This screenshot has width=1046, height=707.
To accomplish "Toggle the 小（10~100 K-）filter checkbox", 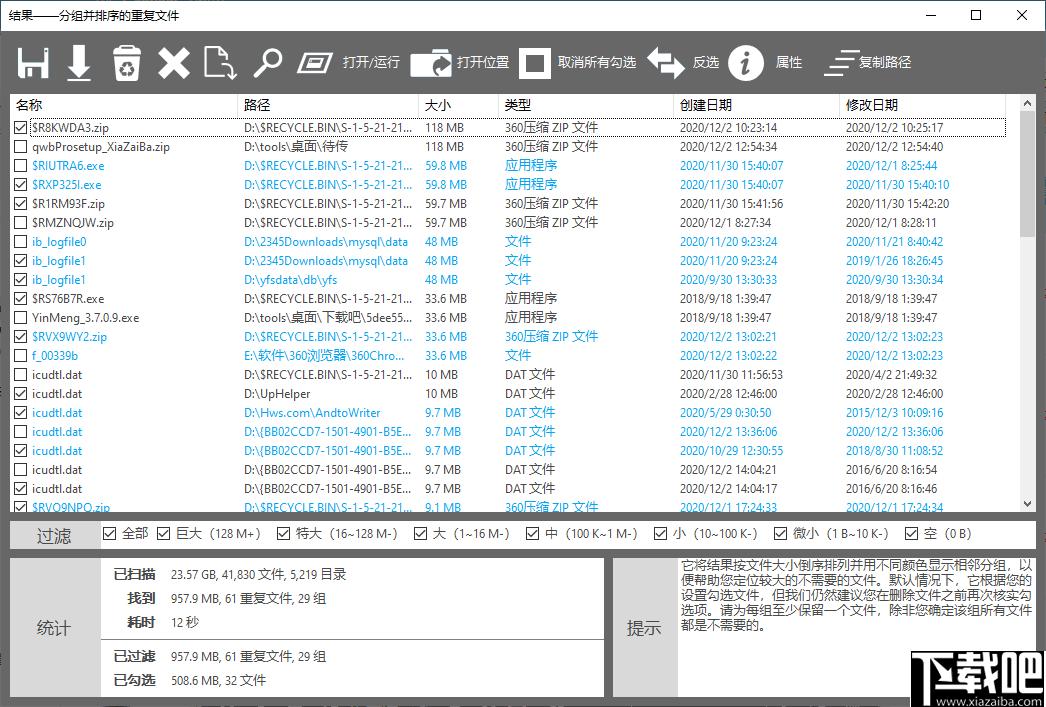I will [x=660, y=534].
